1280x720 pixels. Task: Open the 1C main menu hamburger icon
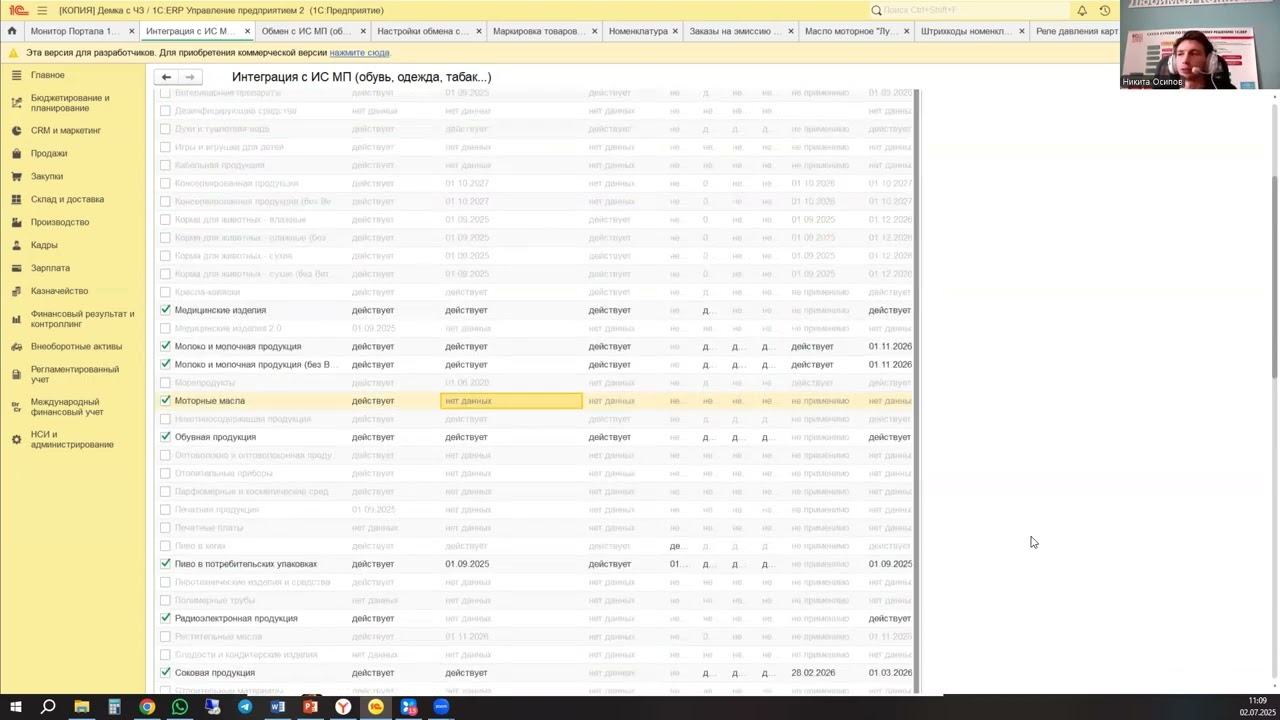42,10
